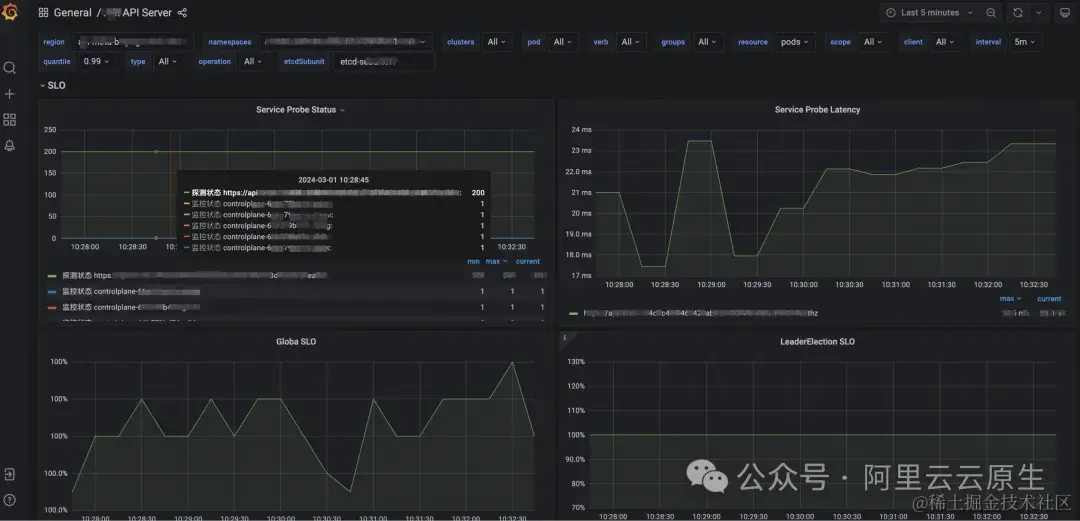Click the 10:28:00 tick on Service Probe Latency
This screenshot has height=521, width=1080.
(619, 285)
